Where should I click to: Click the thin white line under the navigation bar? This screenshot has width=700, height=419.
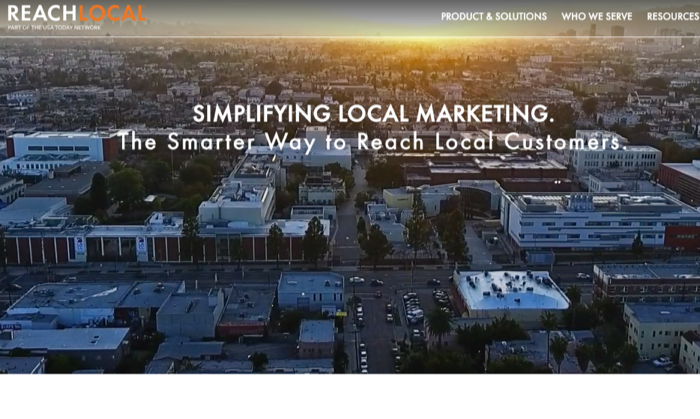[350, 37]
